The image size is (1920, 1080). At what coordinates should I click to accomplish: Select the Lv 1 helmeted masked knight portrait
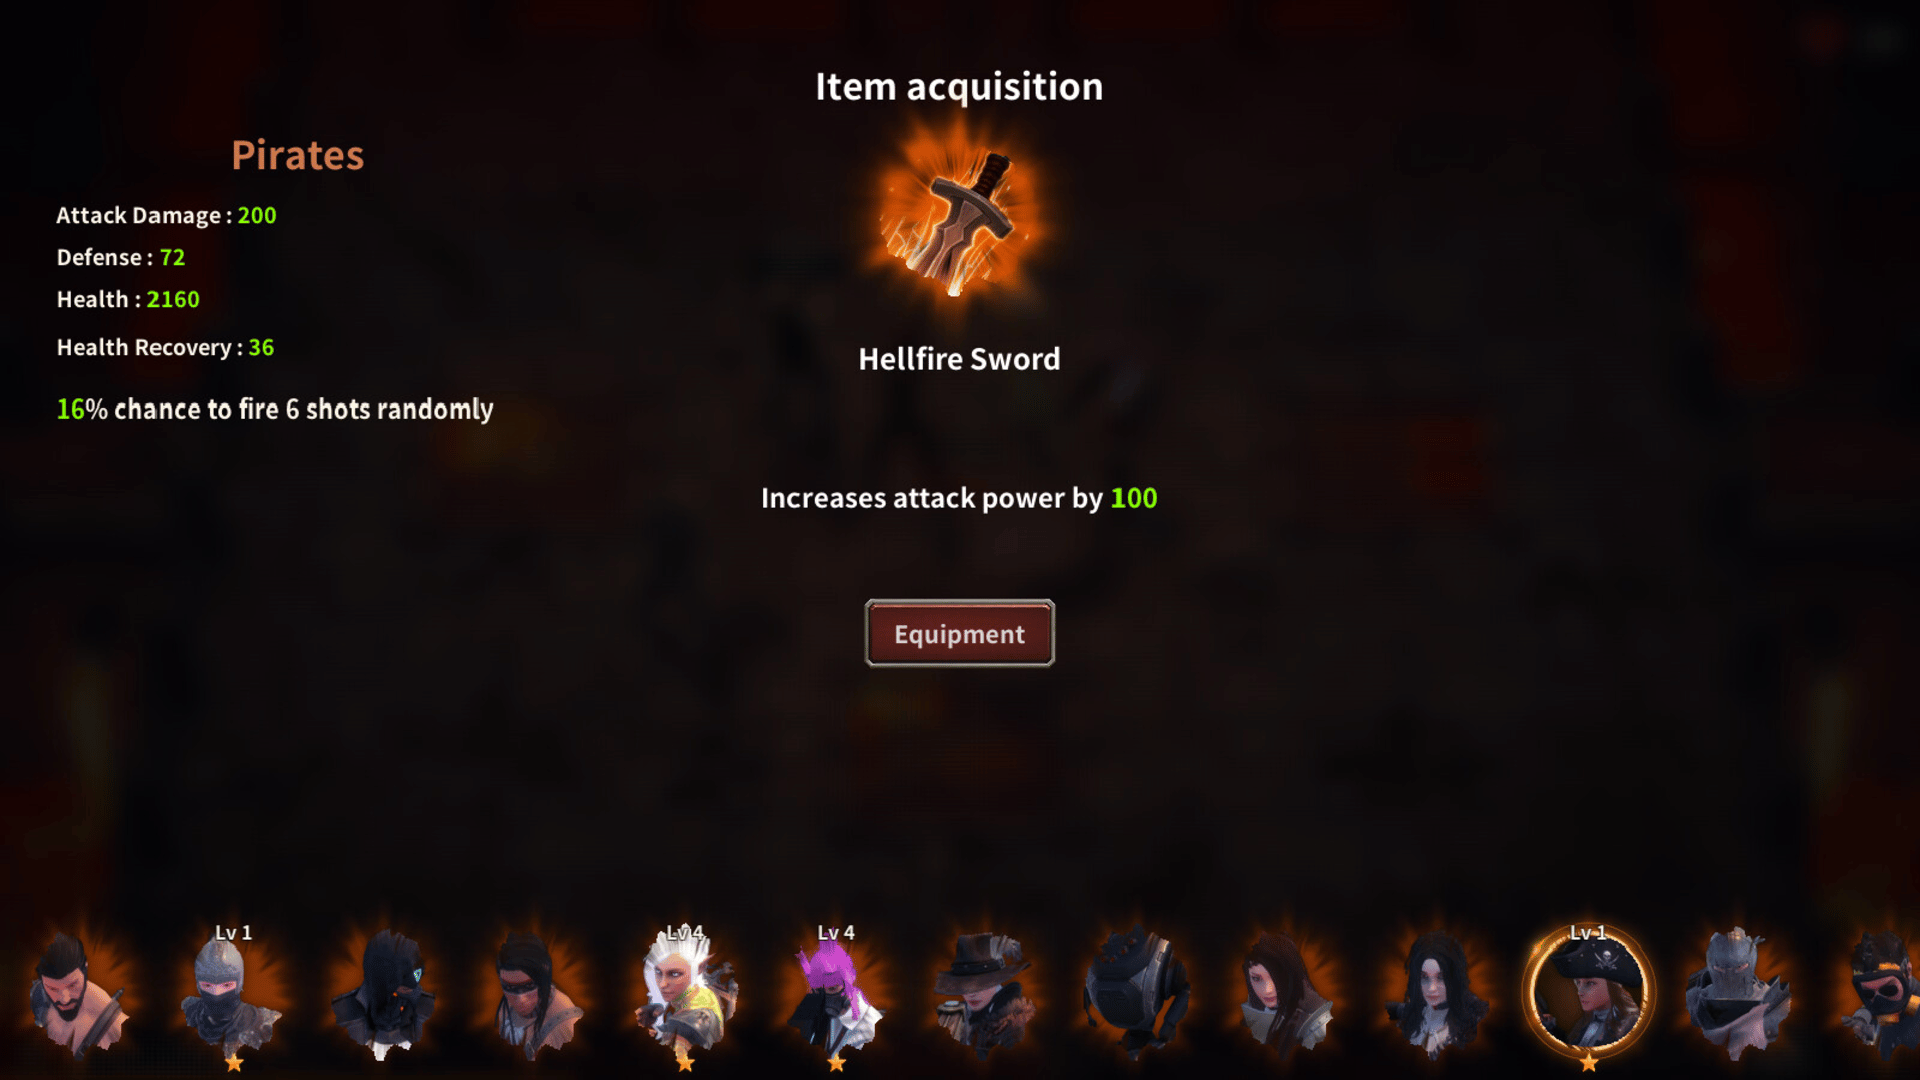coord(230,995)
